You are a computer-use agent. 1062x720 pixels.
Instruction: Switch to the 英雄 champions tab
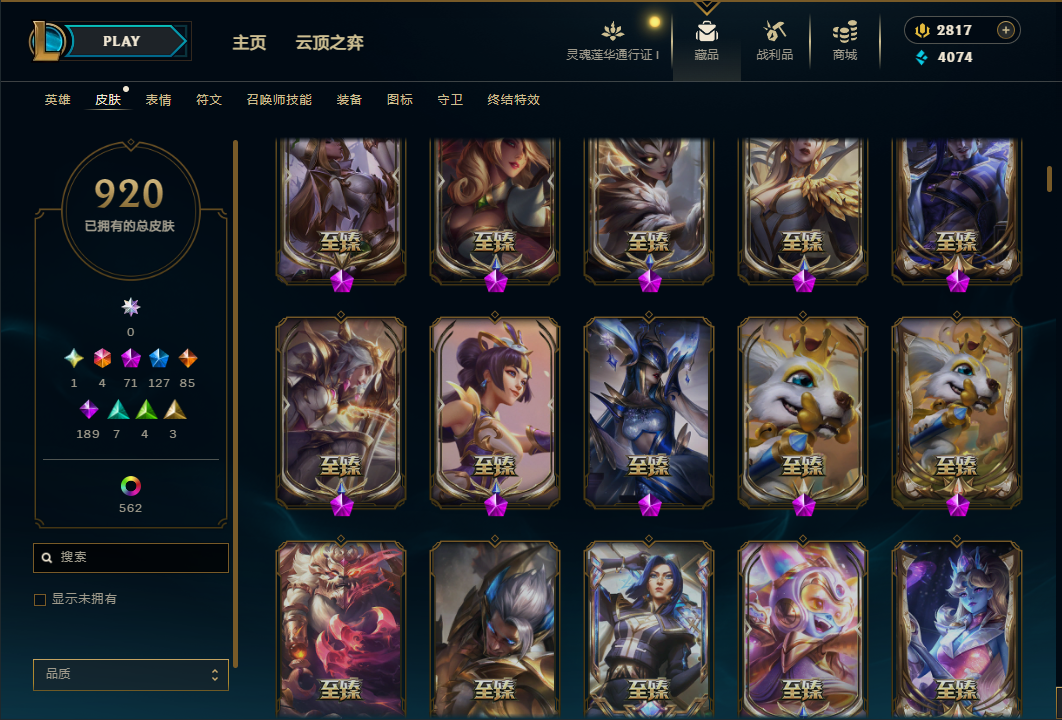point(58,100)
